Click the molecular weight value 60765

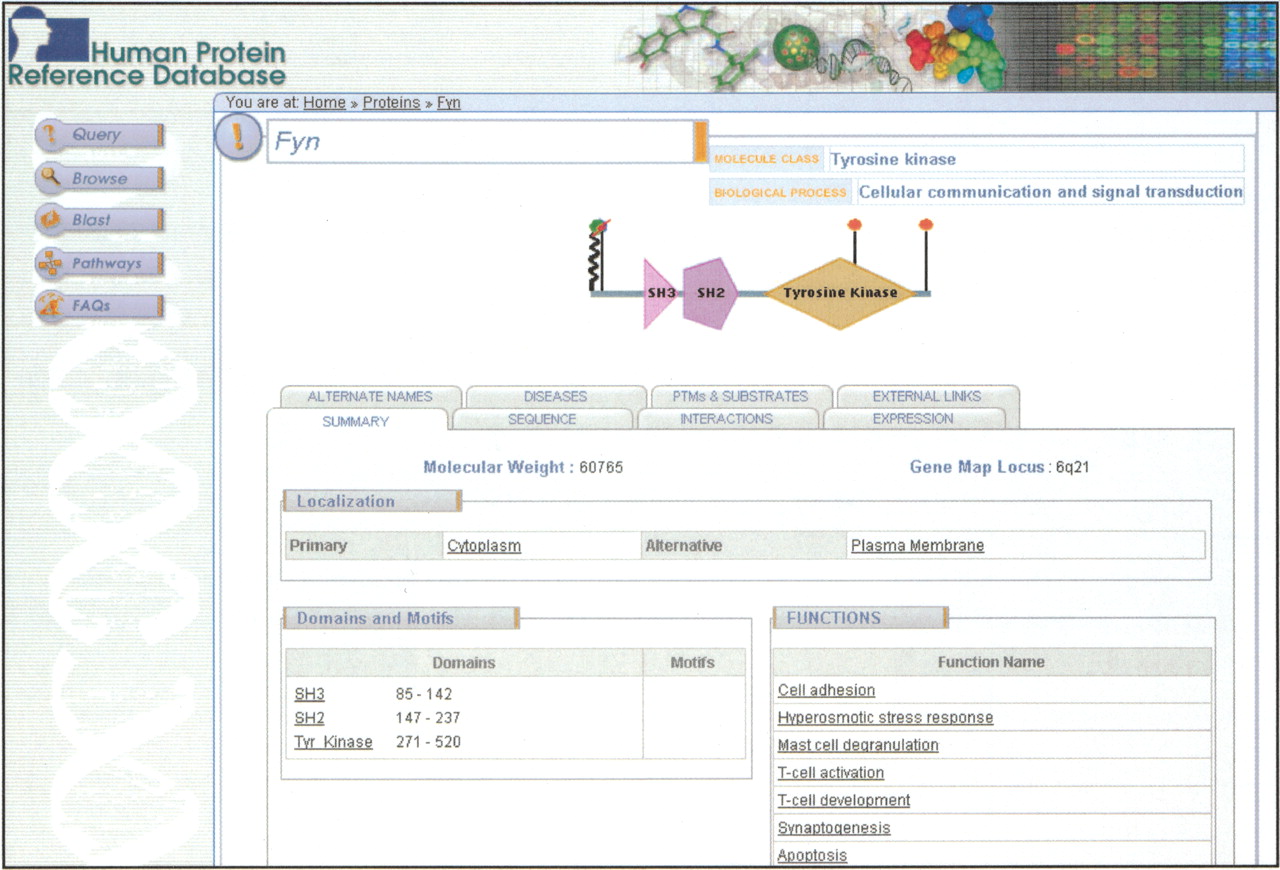[602, 467]
